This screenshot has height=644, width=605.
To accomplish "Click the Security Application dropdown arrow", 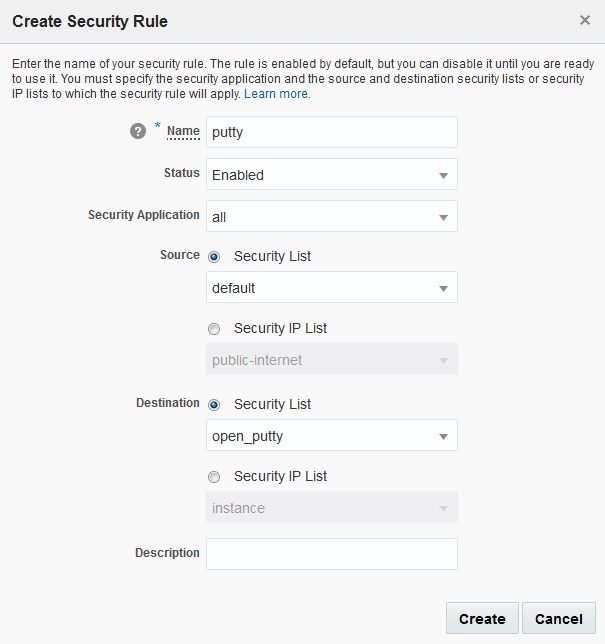I will 443,217.
